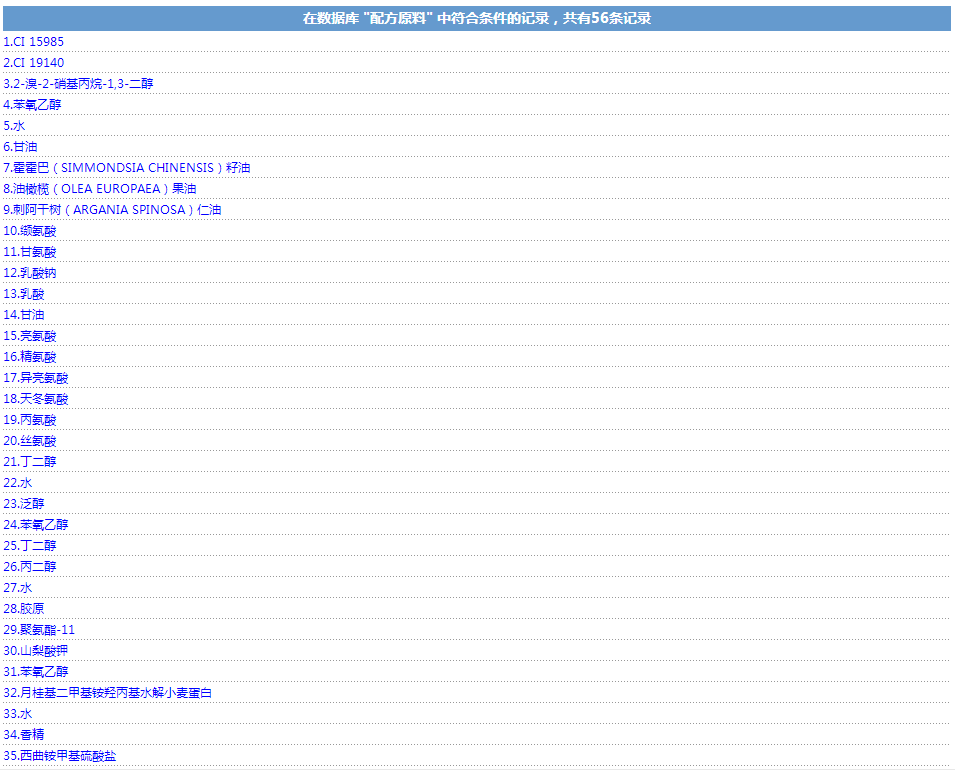Viewport: 955px width, 773px height.
Task: Open entry 24 苯氧乙醇
Action: tap(36, 525)
